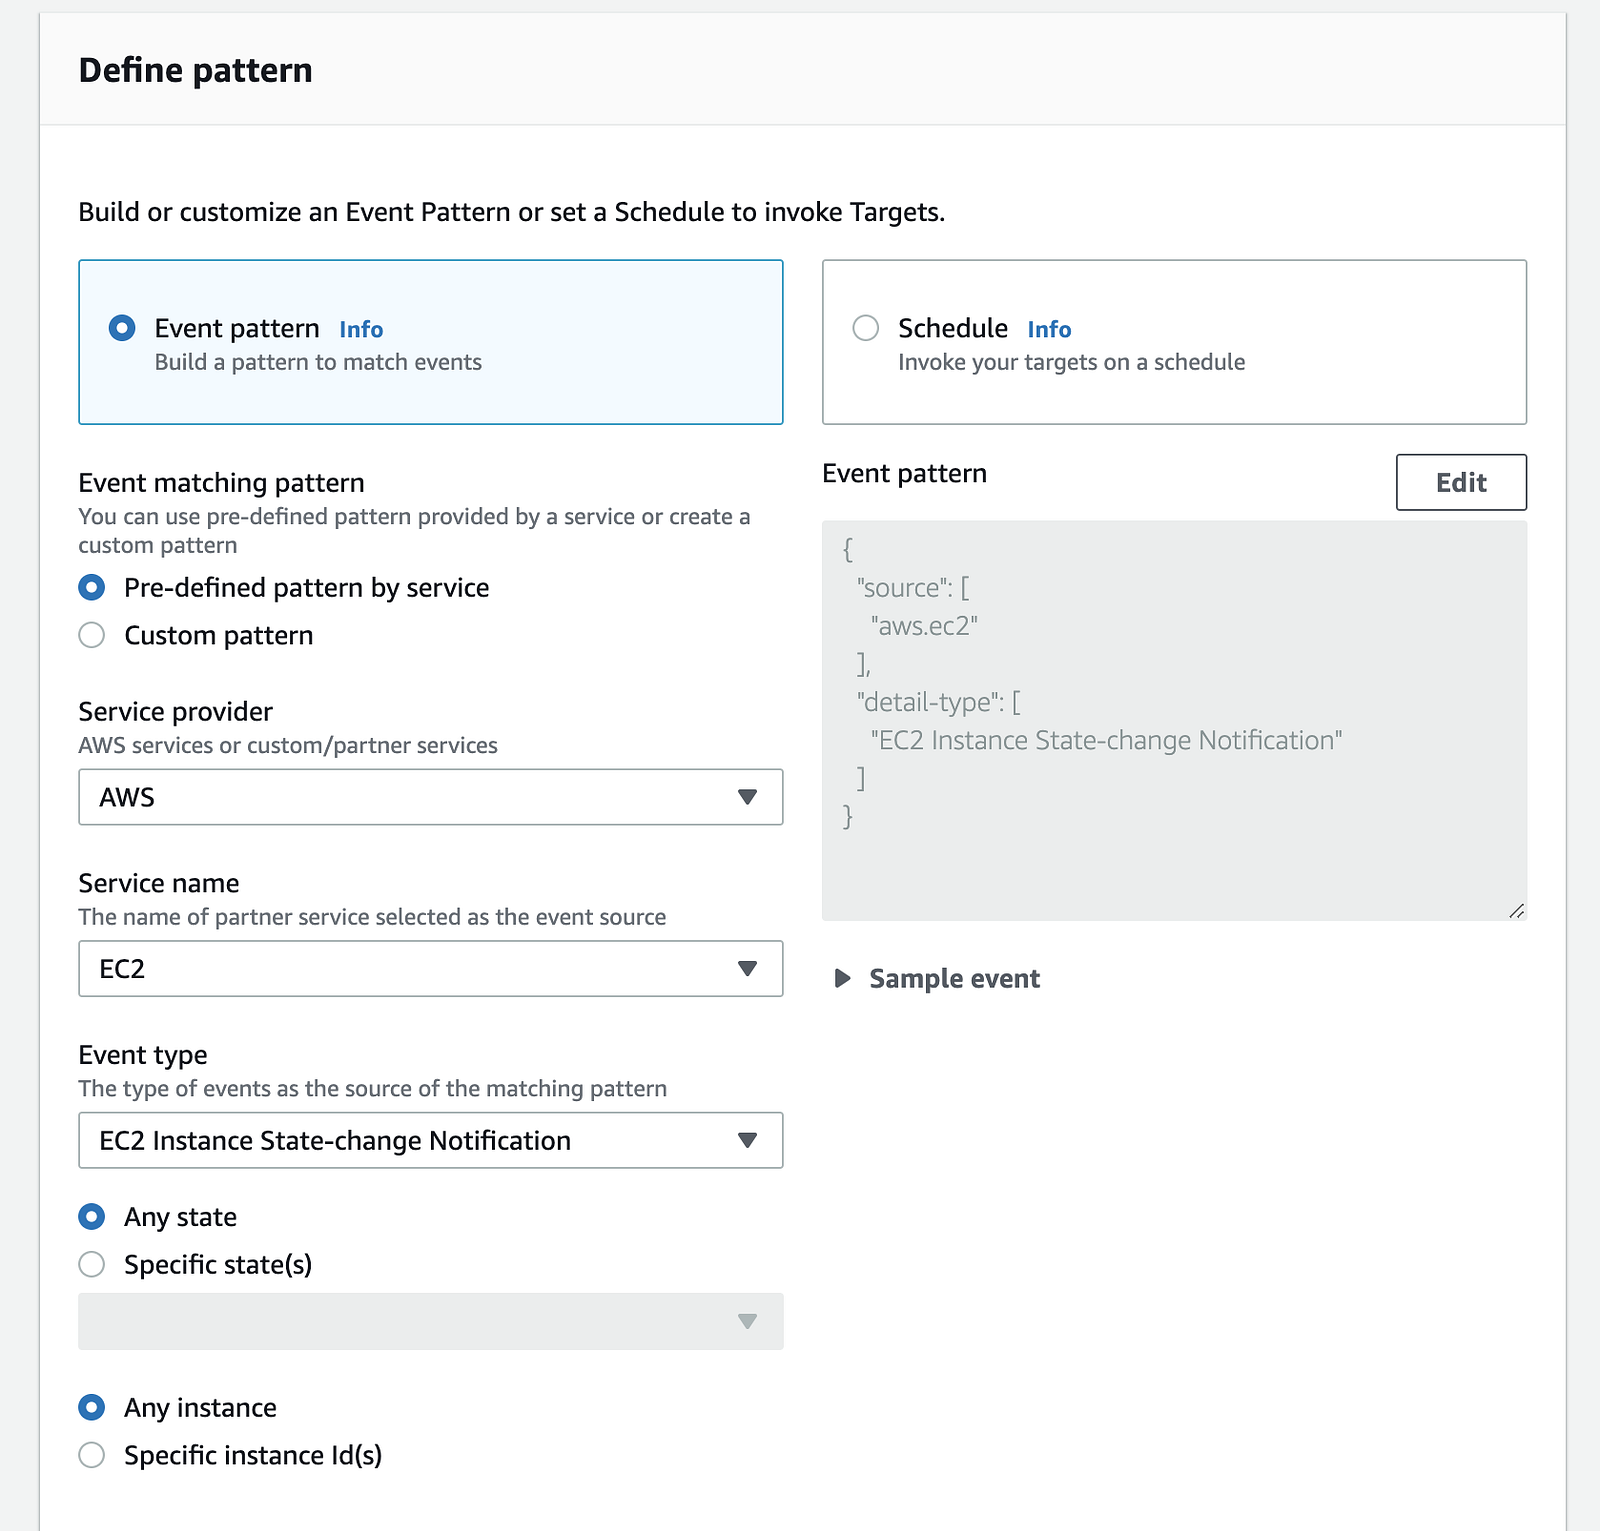Click the text area resize handle
The width and height of the screenshot is (1600, 1531).
pyautogui.click(x=1517, y=911)
